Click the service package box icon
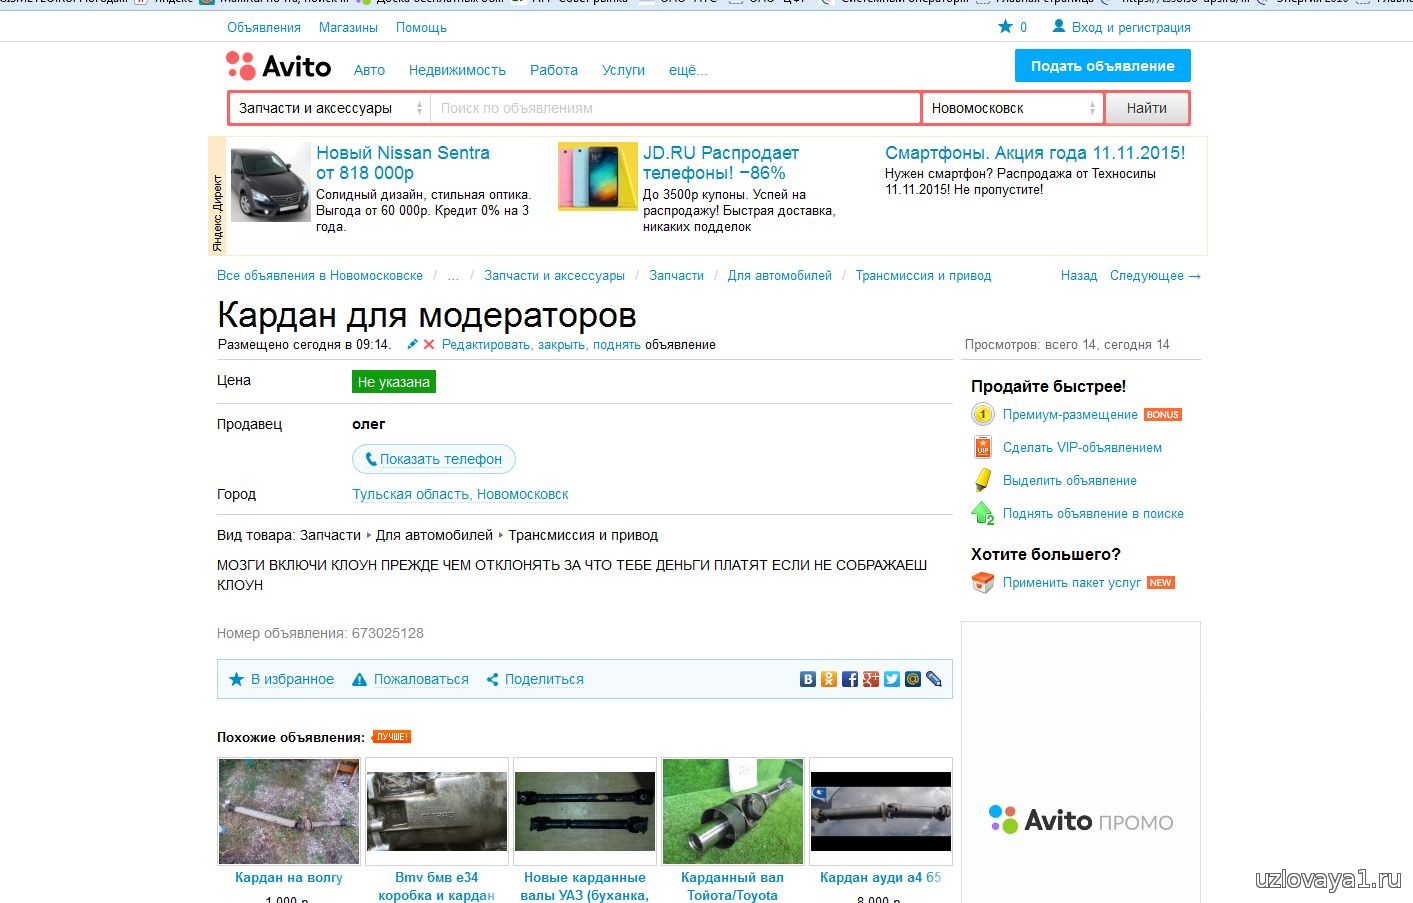Image resolution: width=1413 pixels, height=903 pixels. (x=983, y=582)
